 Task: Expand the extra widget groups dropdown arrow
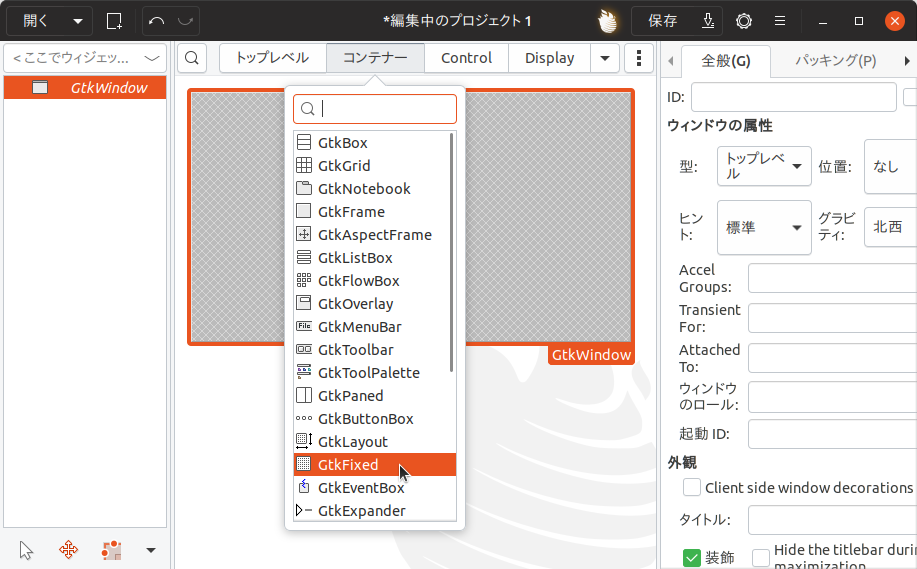605,58
